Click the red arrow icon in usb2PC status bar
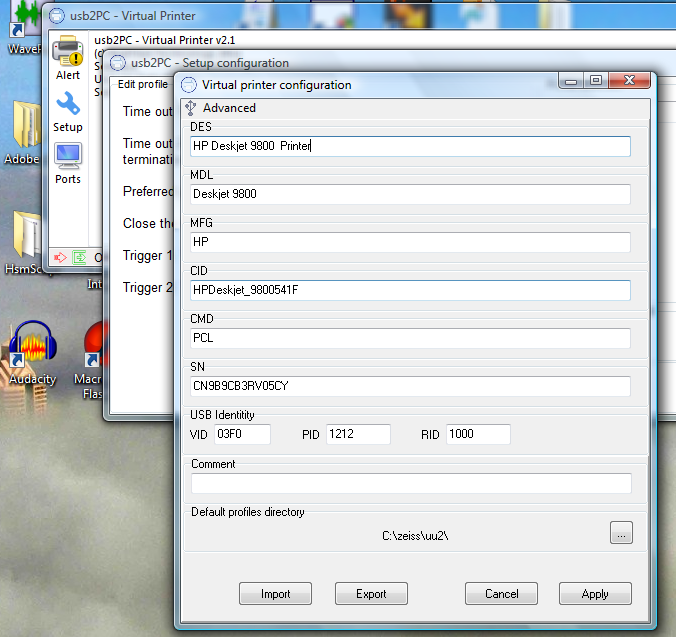The width and height of the screenshot is (676, 637). [60, 258]
